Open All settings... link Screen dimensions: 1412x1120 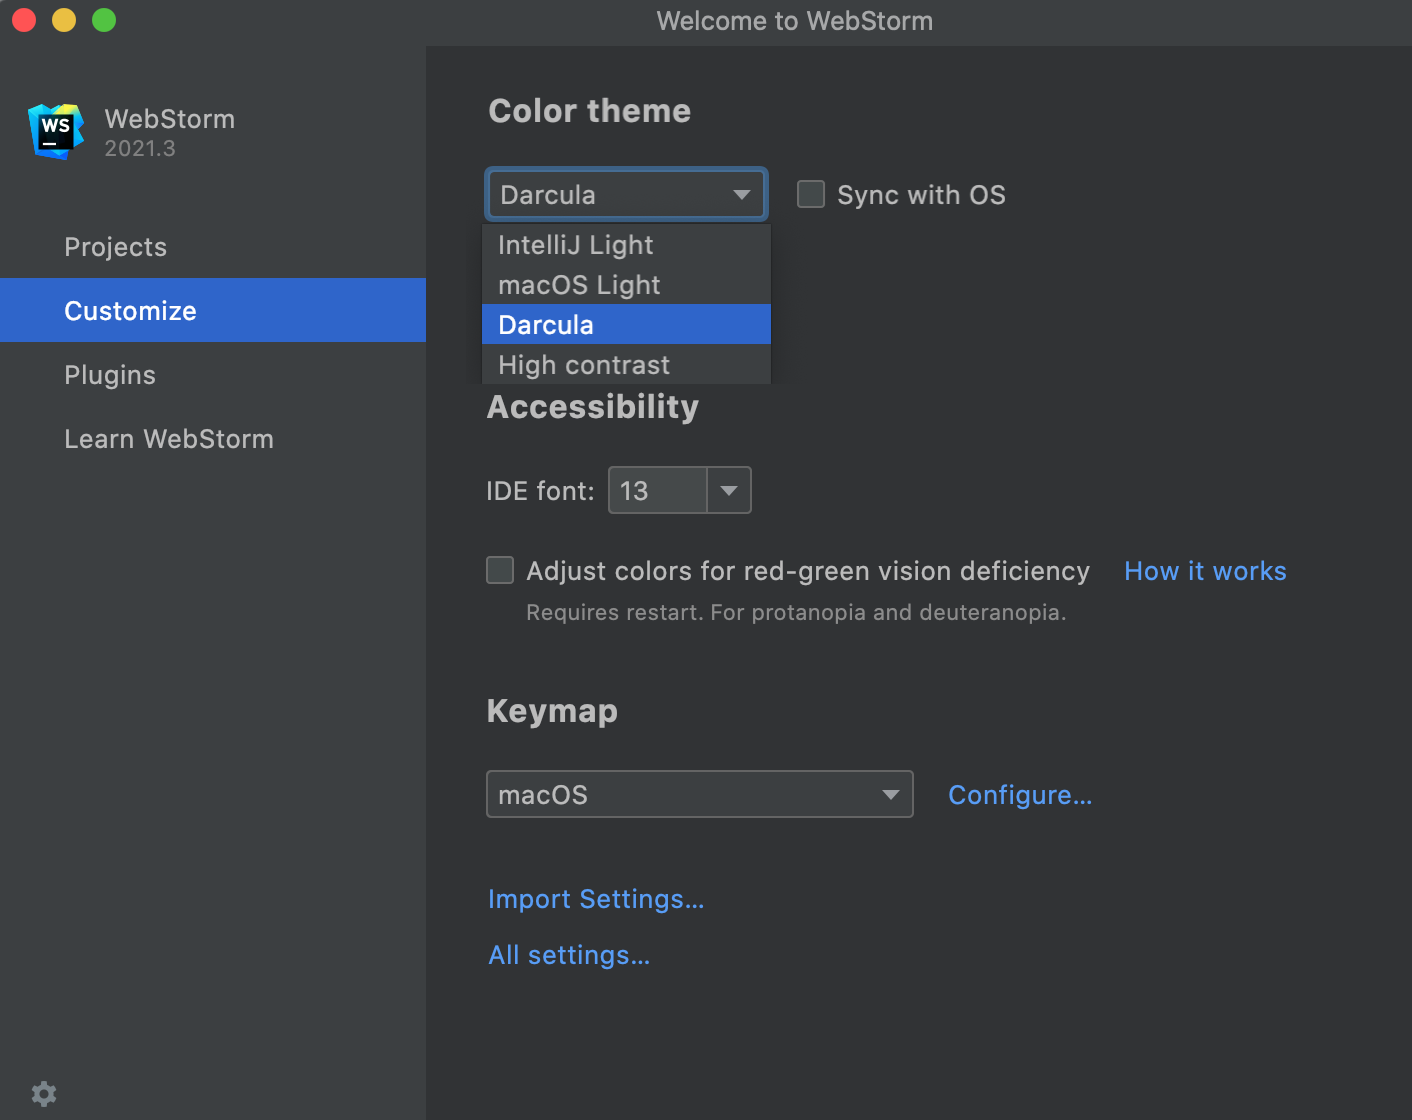pyautogui.click(x=569, y=955)
